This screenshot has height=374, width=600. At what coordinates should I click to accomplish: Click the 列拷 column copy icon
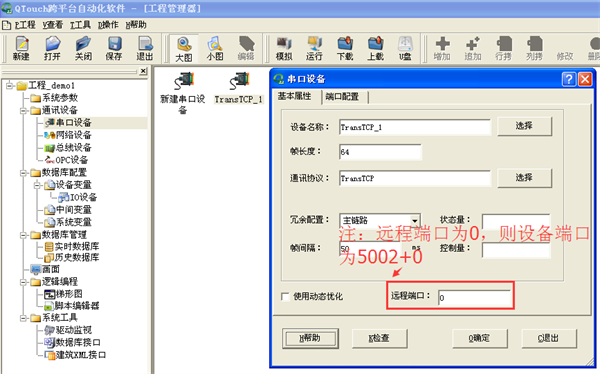point(534,49)
